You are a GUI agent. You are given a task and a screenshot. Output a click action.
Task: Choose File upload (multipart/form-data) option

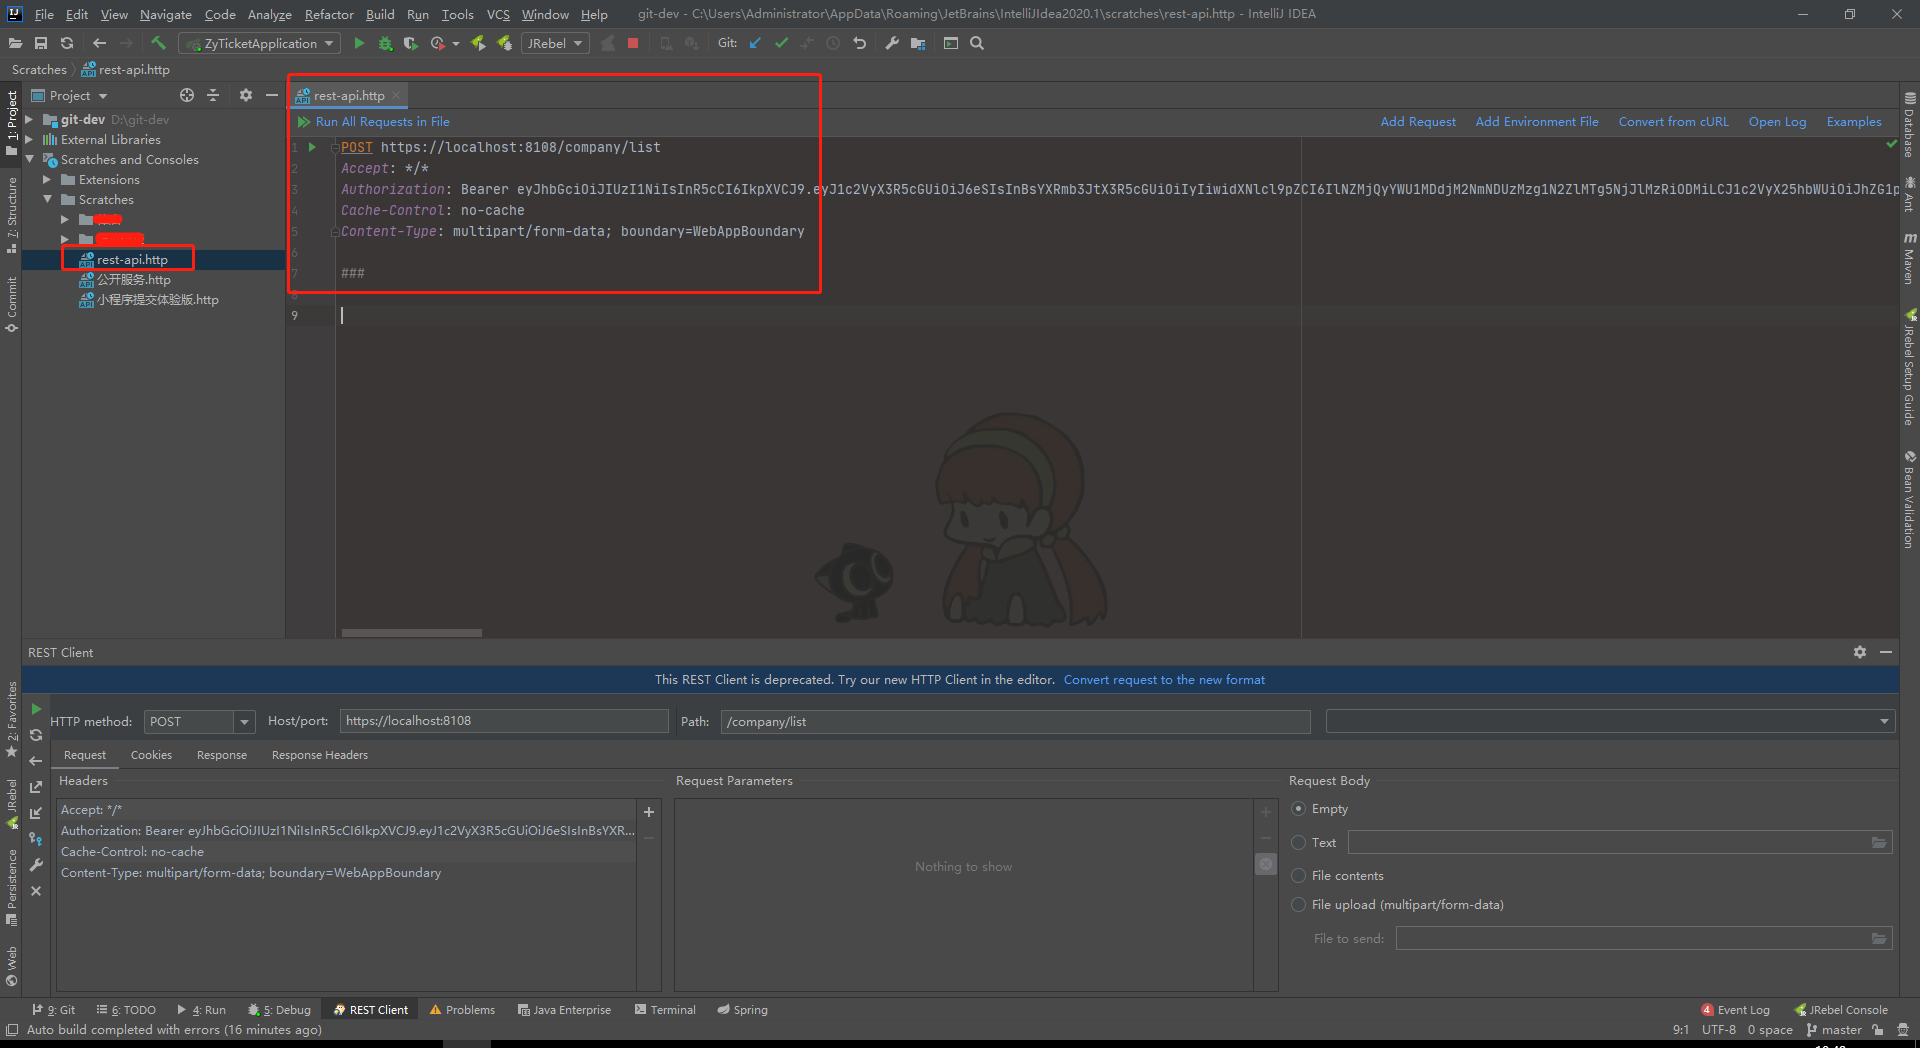tap(1298, 904)
